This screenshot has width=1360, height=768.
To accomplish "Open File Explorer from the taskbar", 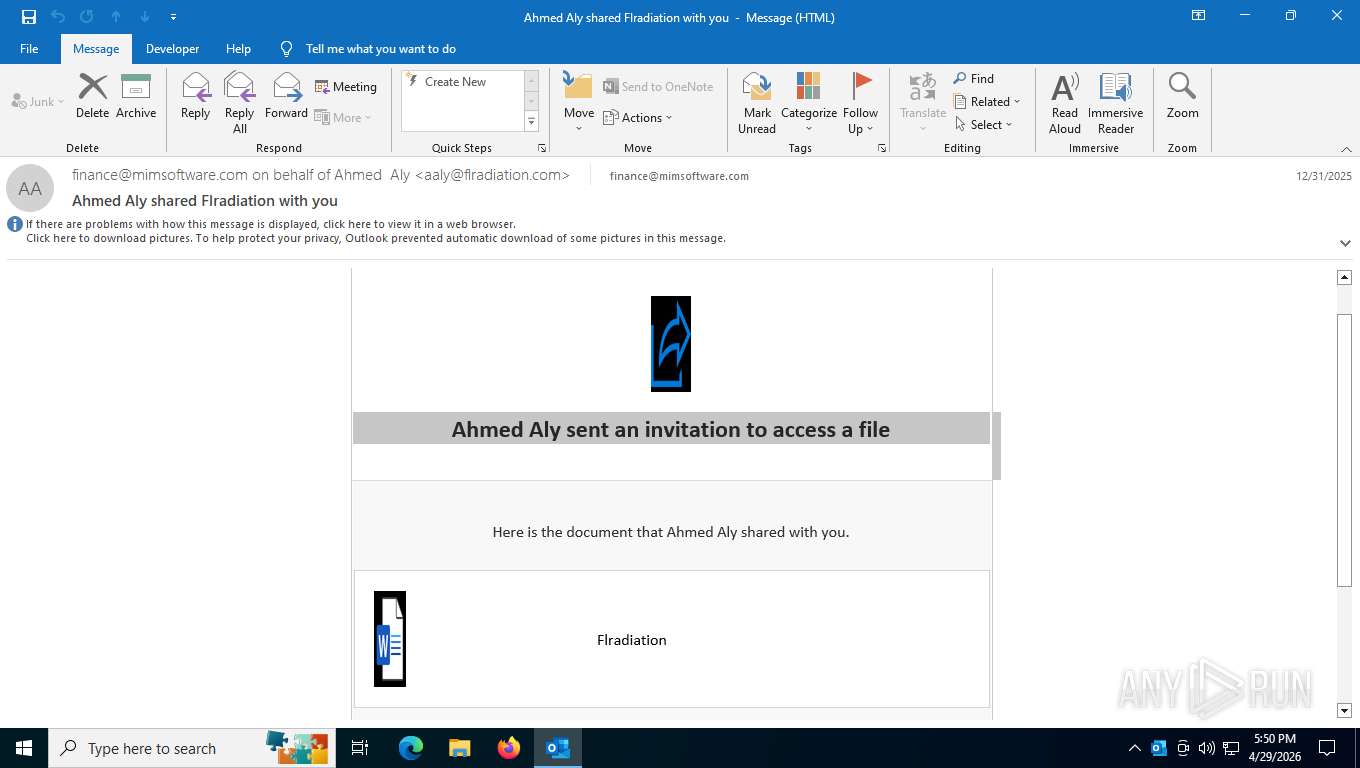I will (460, 748).
